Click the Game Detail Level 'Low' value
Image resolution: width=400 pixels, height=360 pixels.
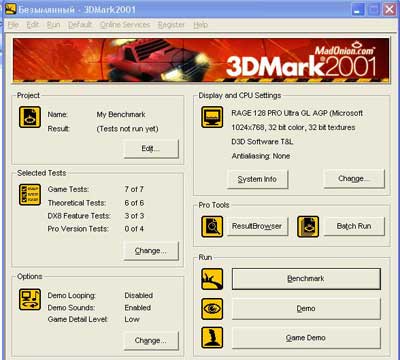pyautogui.click(x=132, y=319)
